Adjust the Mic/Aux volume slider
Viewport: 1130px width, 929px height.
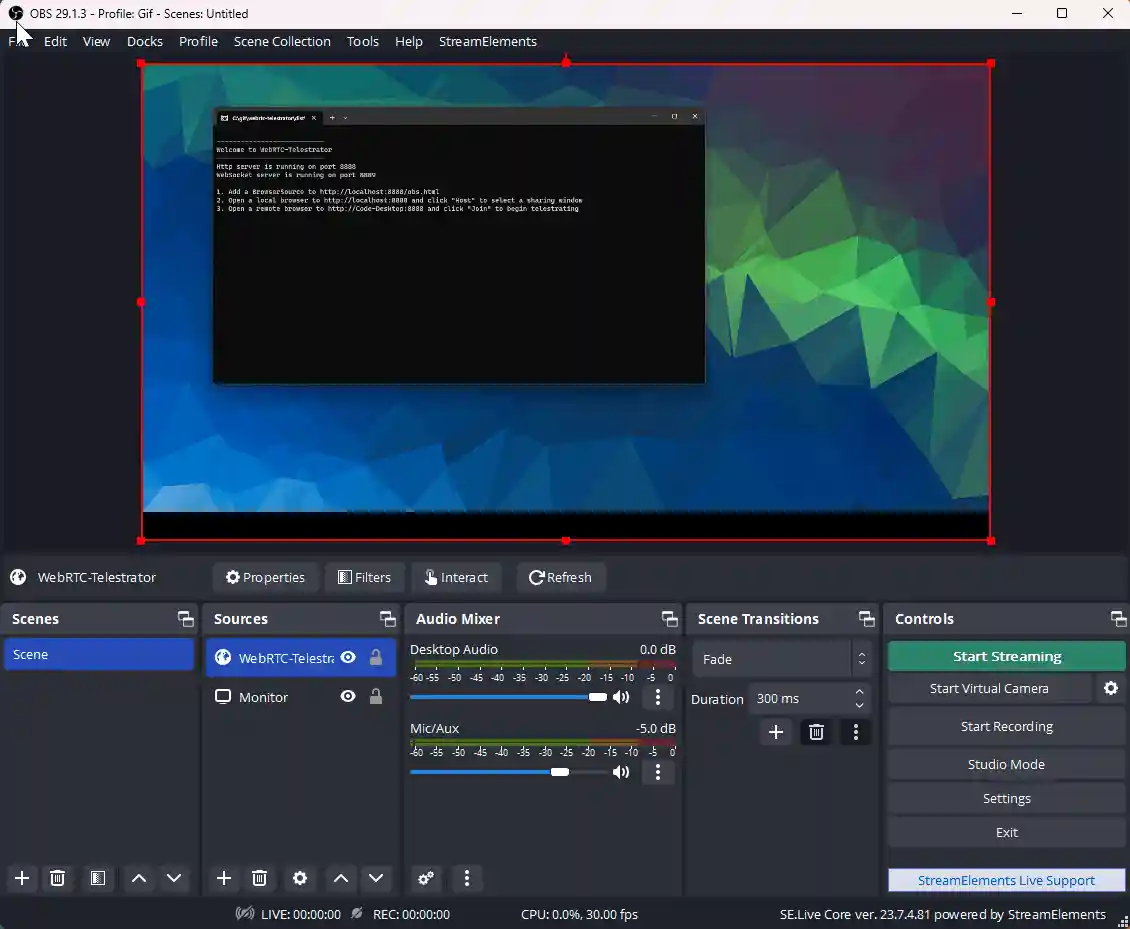pyautogui.click(x=560, y=772)
